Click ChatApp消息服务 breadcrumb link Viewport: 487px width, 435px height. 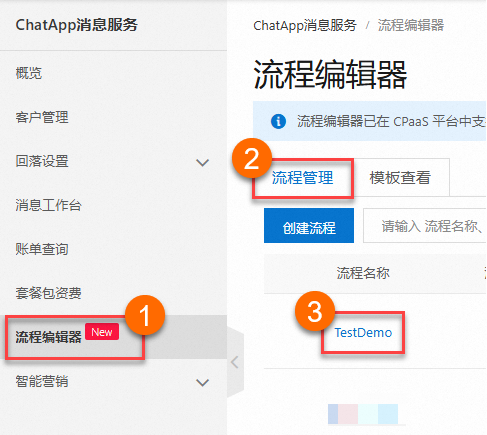pos(305,25)
